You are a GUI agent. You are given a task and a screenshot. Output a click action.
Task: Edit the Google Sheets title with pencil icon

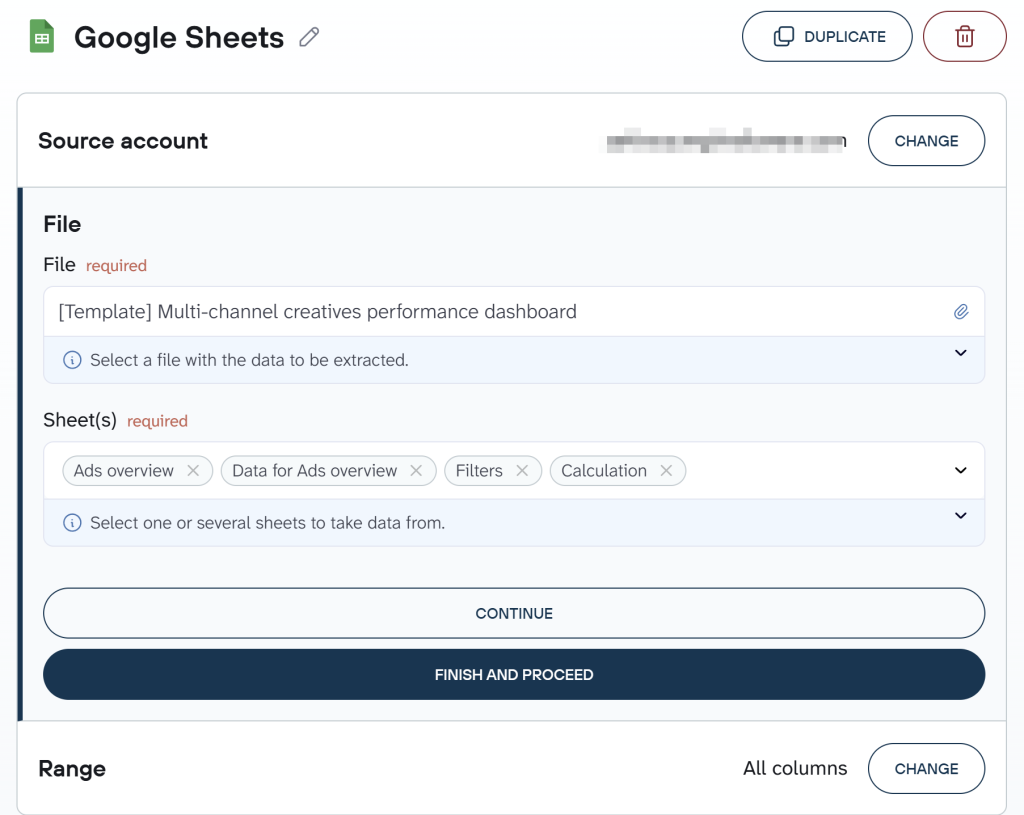coord(309,37)
